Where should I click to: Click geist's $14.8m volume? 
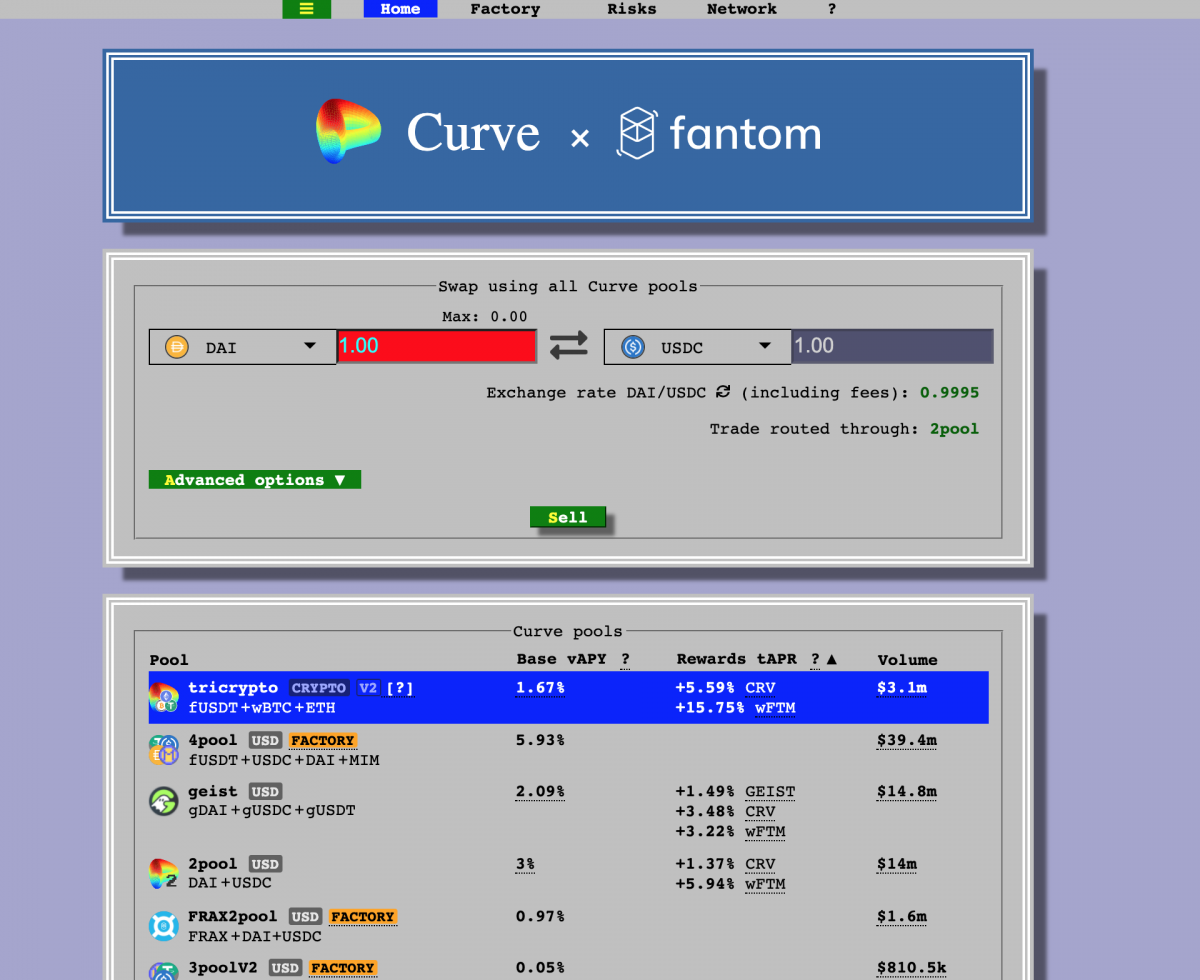click(x=907, y=792)
